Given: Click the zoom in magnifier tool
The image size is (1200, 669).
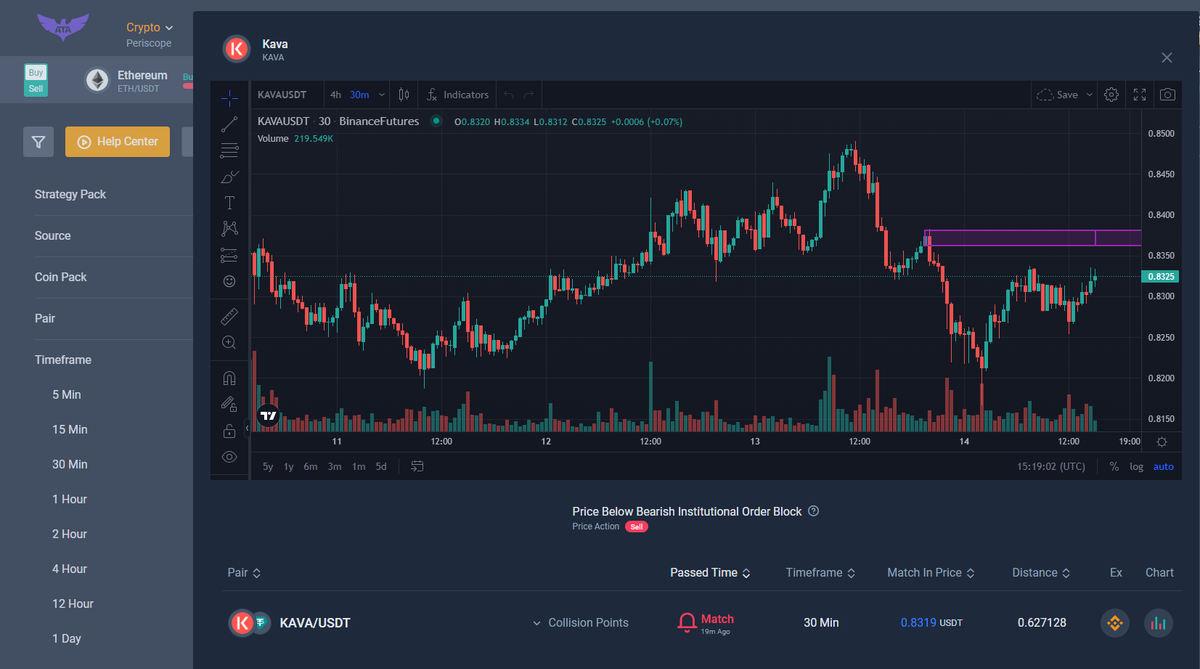Looking at the screenshot, I should coord(229,342).
